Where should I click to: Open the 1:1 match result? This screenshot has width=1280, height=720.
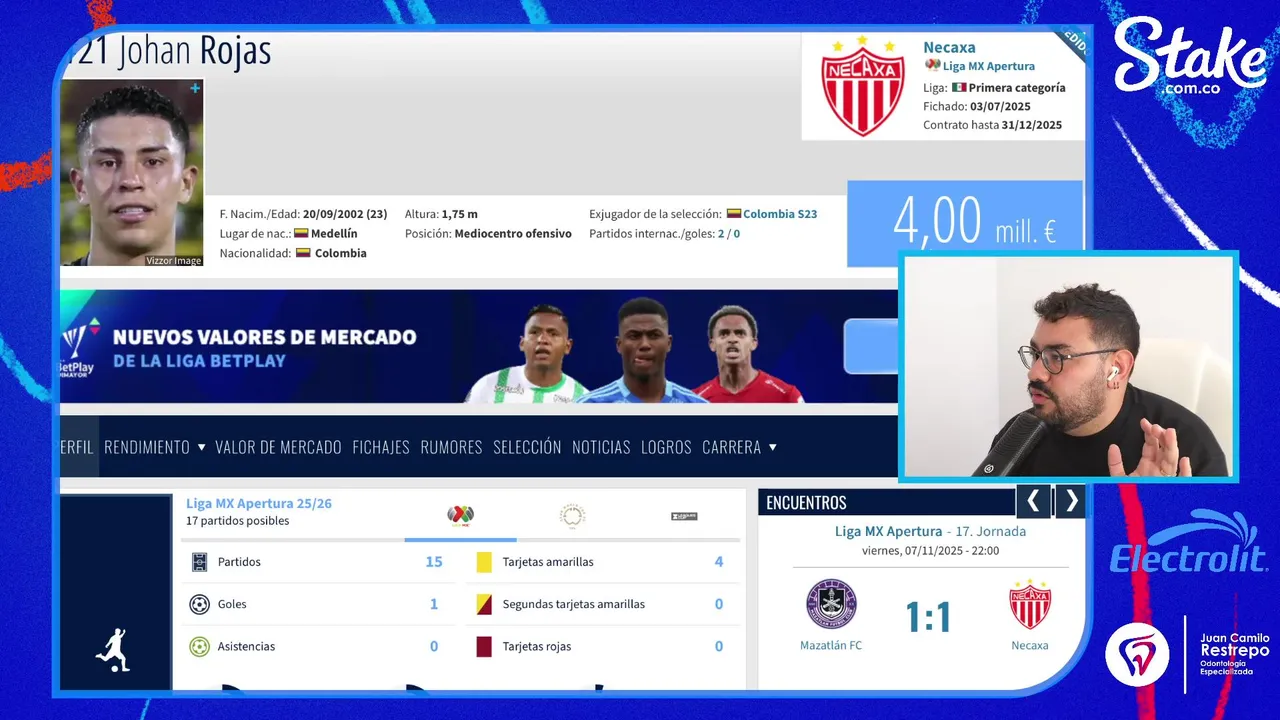coord(929,617)
